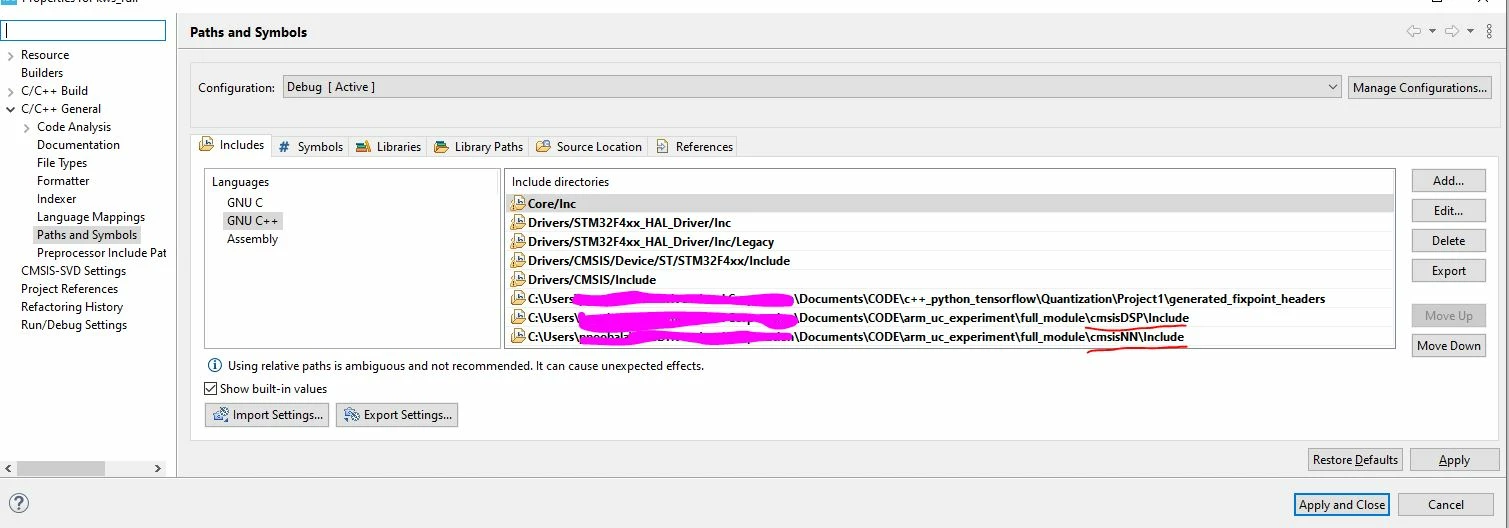Click the References tab icon

click(662, 147)
